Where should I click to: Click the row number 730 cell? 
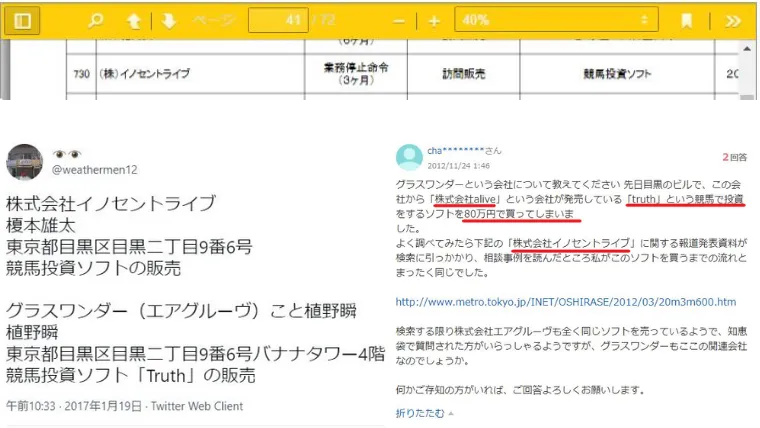coord(81,74)
